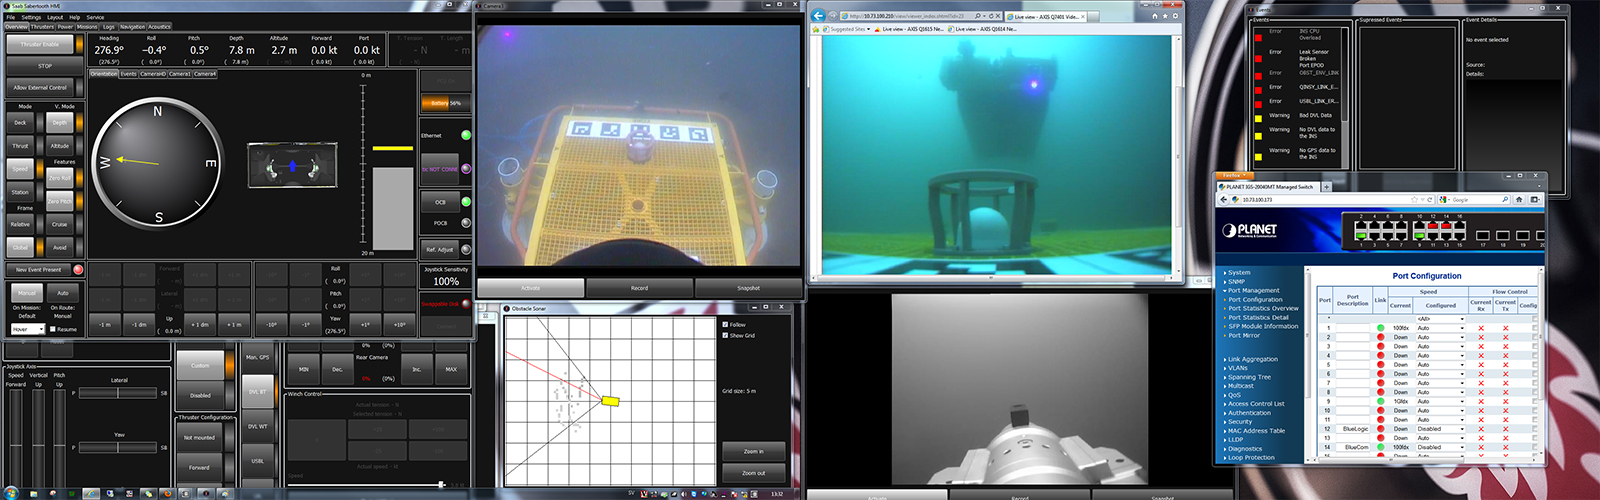Open the Hover mode dropdown
1600x500 pixels.
click(27, 329)
